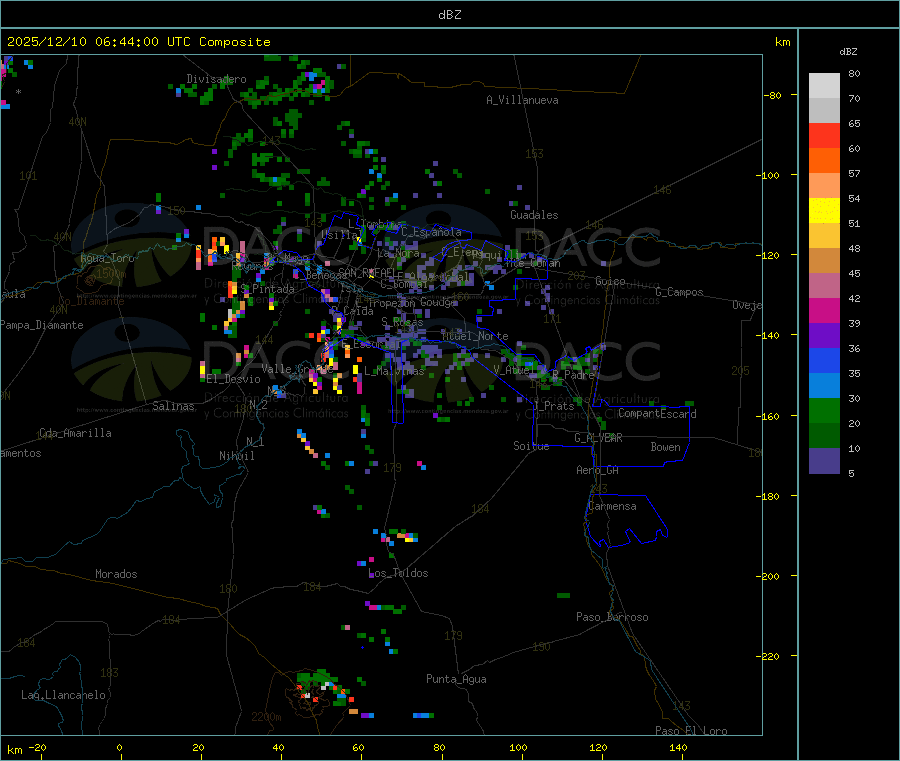Viewport: 900px width, 761px height.
Task: Click the red 60-65 dBZ legend swatch
Action: click(824, 135)
